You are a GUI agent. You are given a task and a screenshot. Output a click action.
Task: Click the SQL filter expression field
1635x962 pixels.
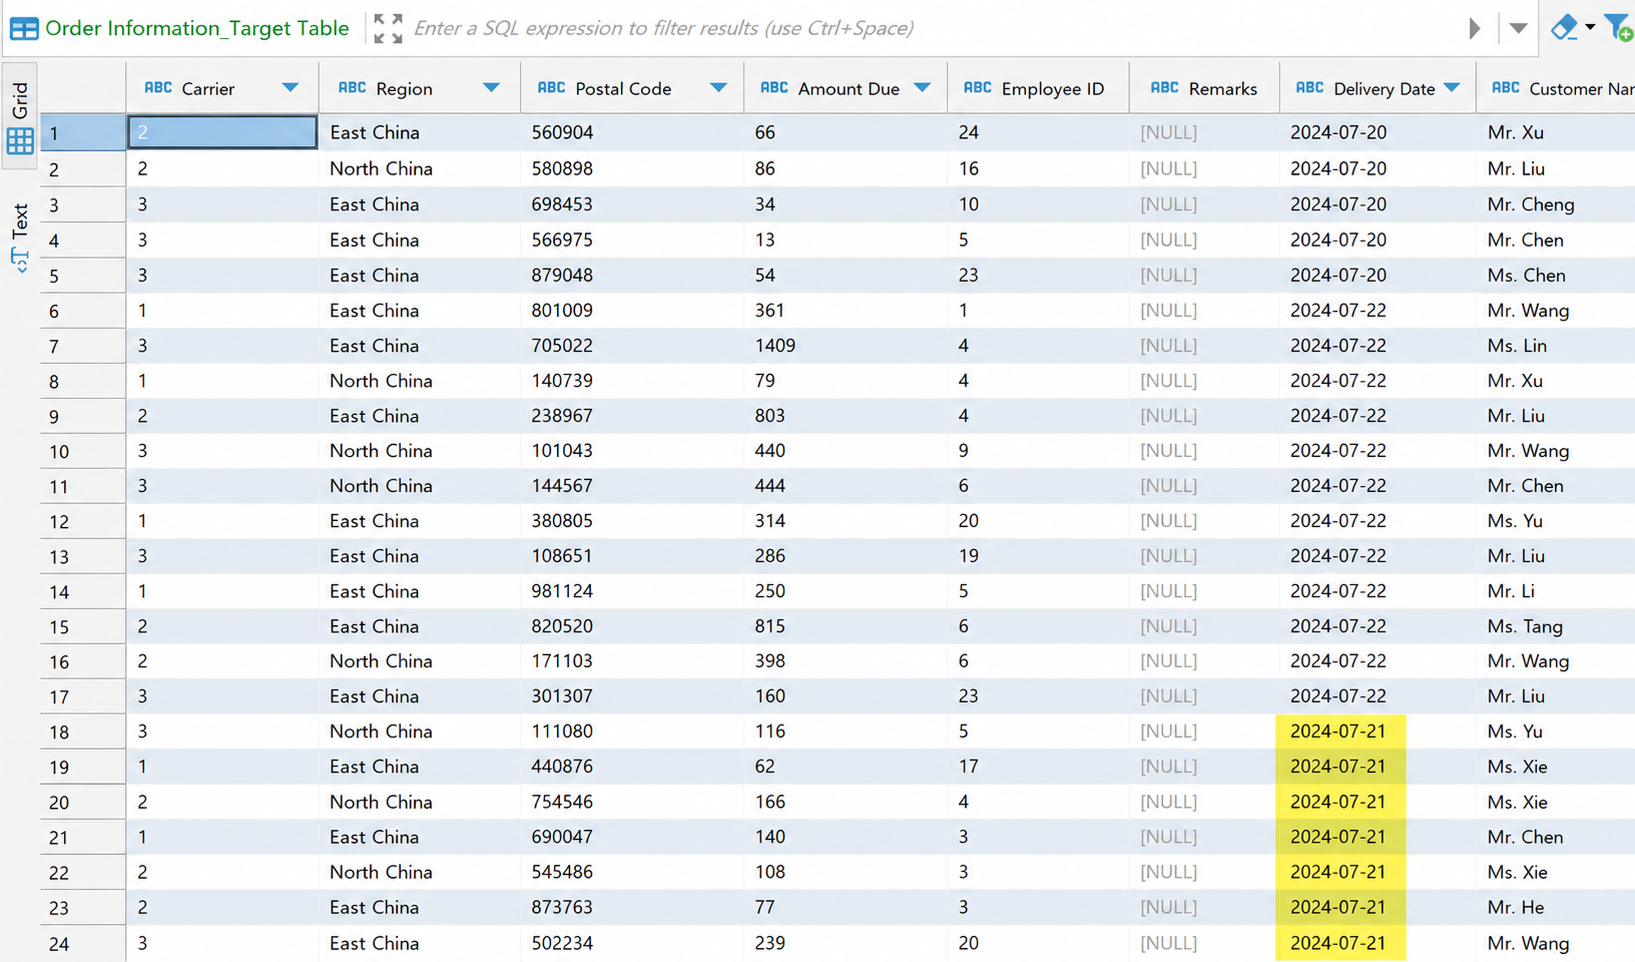pyautogui.click(x=930, y=28)
